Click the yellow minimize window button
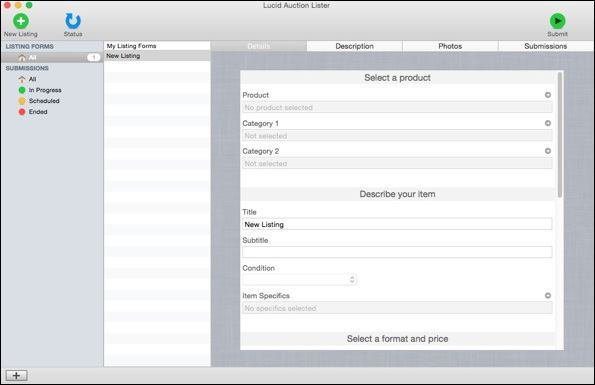Screen dimensions: 595x385 [18, 5]
